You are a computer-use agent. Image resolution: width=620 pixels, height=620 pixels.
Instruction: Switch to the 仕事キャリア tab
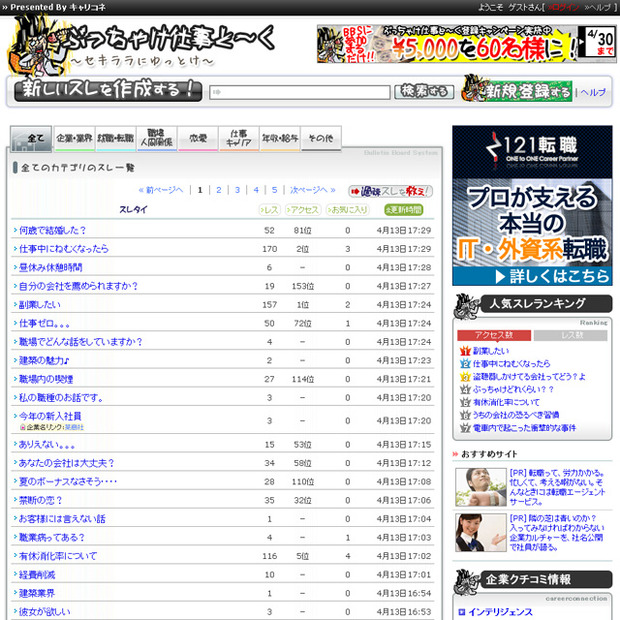tap(239, 139)
